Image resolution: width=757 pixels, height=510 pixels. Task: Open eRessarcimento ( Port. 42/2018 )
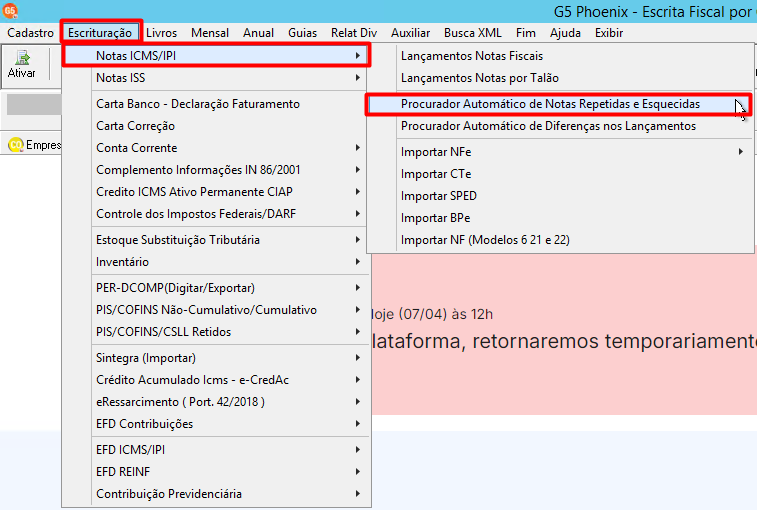216,402
